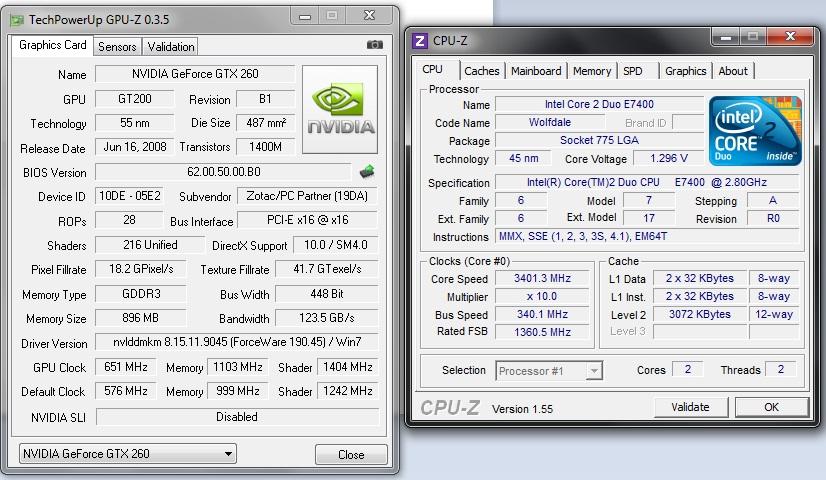Screen dimensions: 826x480
Task: Click the Core Voltage value 1.296 V
Action: point(668,158)
